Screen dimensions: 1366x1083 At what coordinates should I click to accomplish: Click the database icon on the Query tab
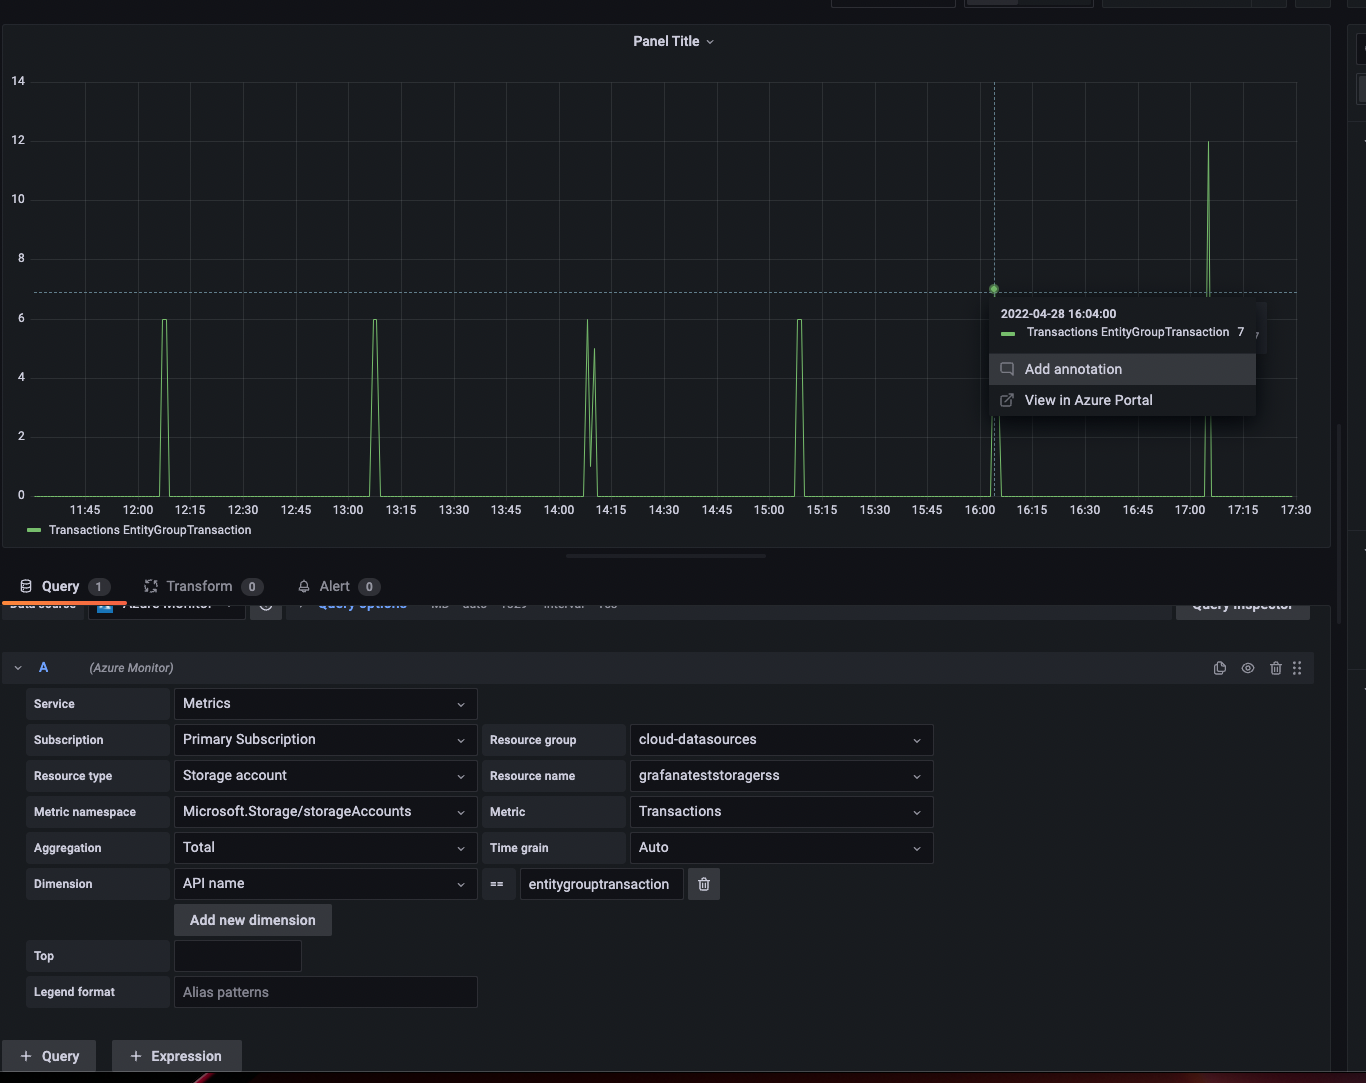point(25,586)
